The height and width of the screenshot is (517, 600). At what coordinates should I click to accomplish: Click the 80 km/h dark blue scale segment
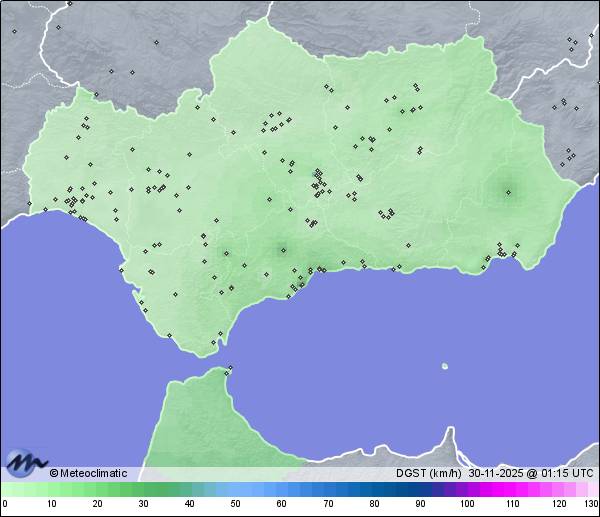coord(374,489)
